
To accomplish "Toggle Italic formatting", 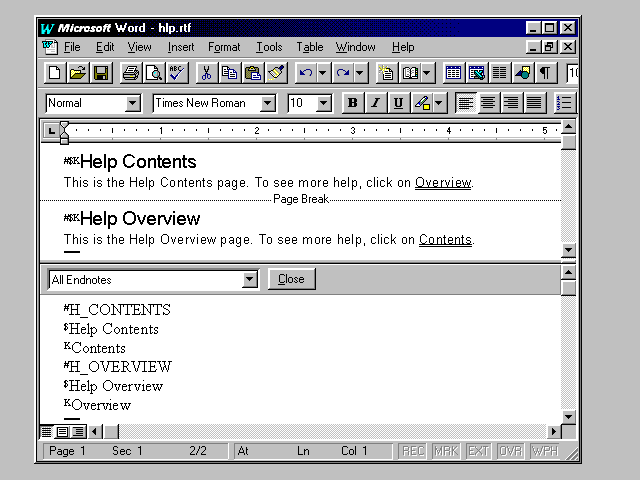I will pyautogui.click(x=375, y=103).
